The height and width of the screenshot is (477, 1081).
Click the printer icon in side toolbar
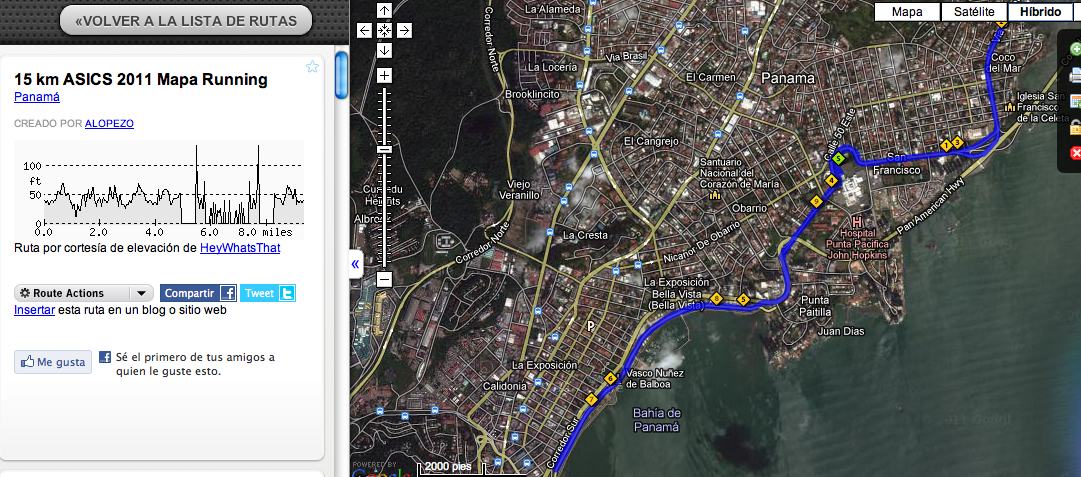1076,75
